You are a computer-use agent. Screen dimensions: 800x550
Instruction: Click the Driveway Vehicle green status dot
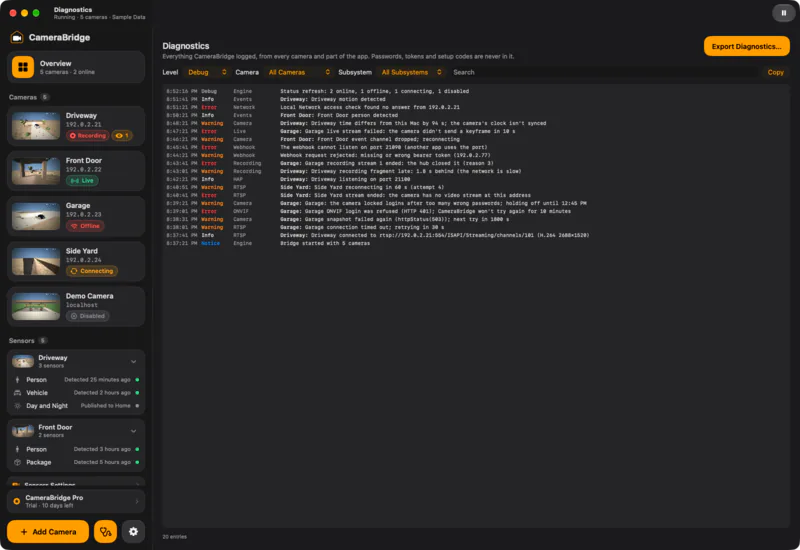[x=137, y=393]
